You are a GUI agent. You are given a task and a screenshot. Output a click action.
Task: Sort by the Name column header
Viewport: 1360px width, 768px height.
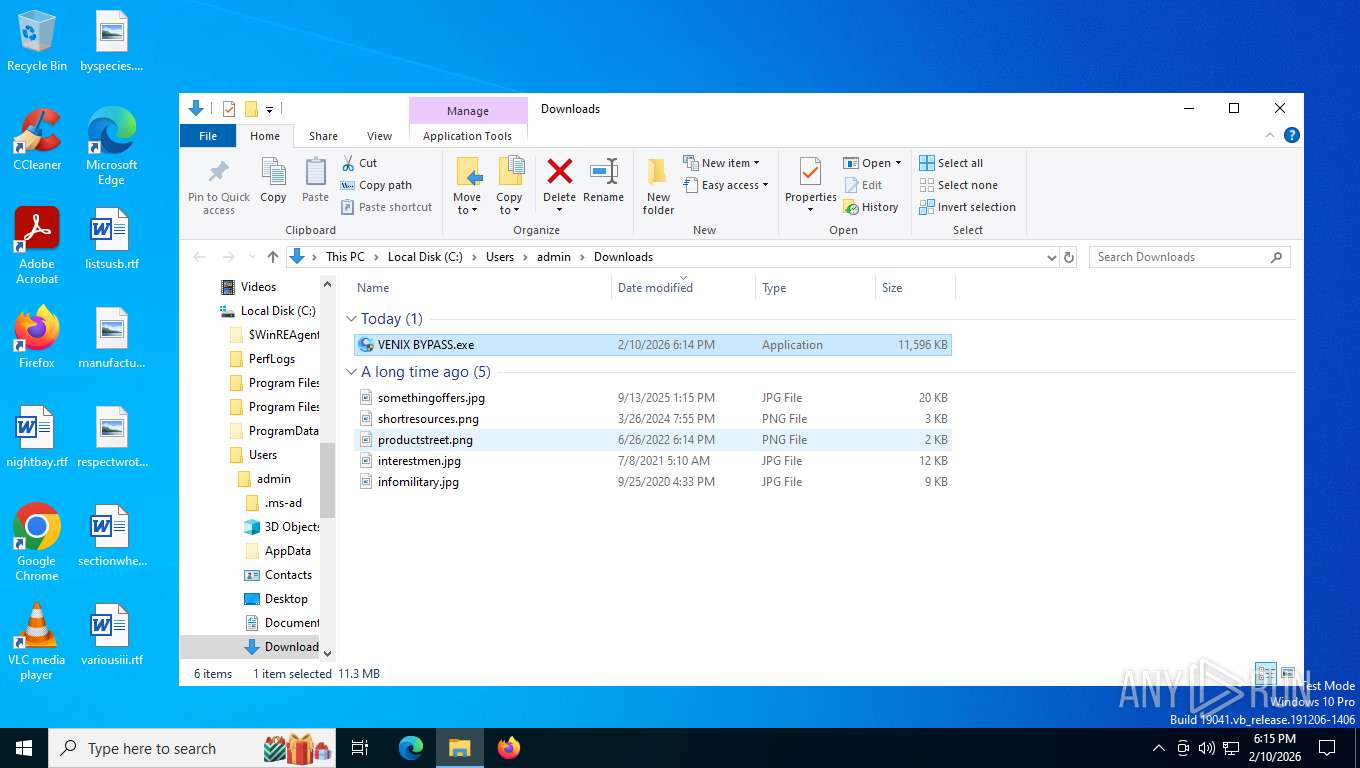(x=482, y=288)
